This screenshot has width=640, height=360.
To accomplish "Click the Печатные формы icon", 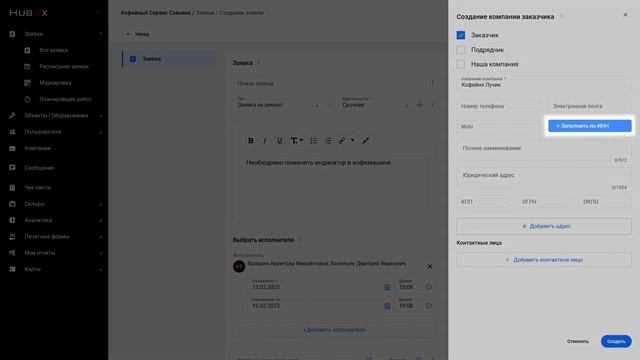I will coord(12,236).
